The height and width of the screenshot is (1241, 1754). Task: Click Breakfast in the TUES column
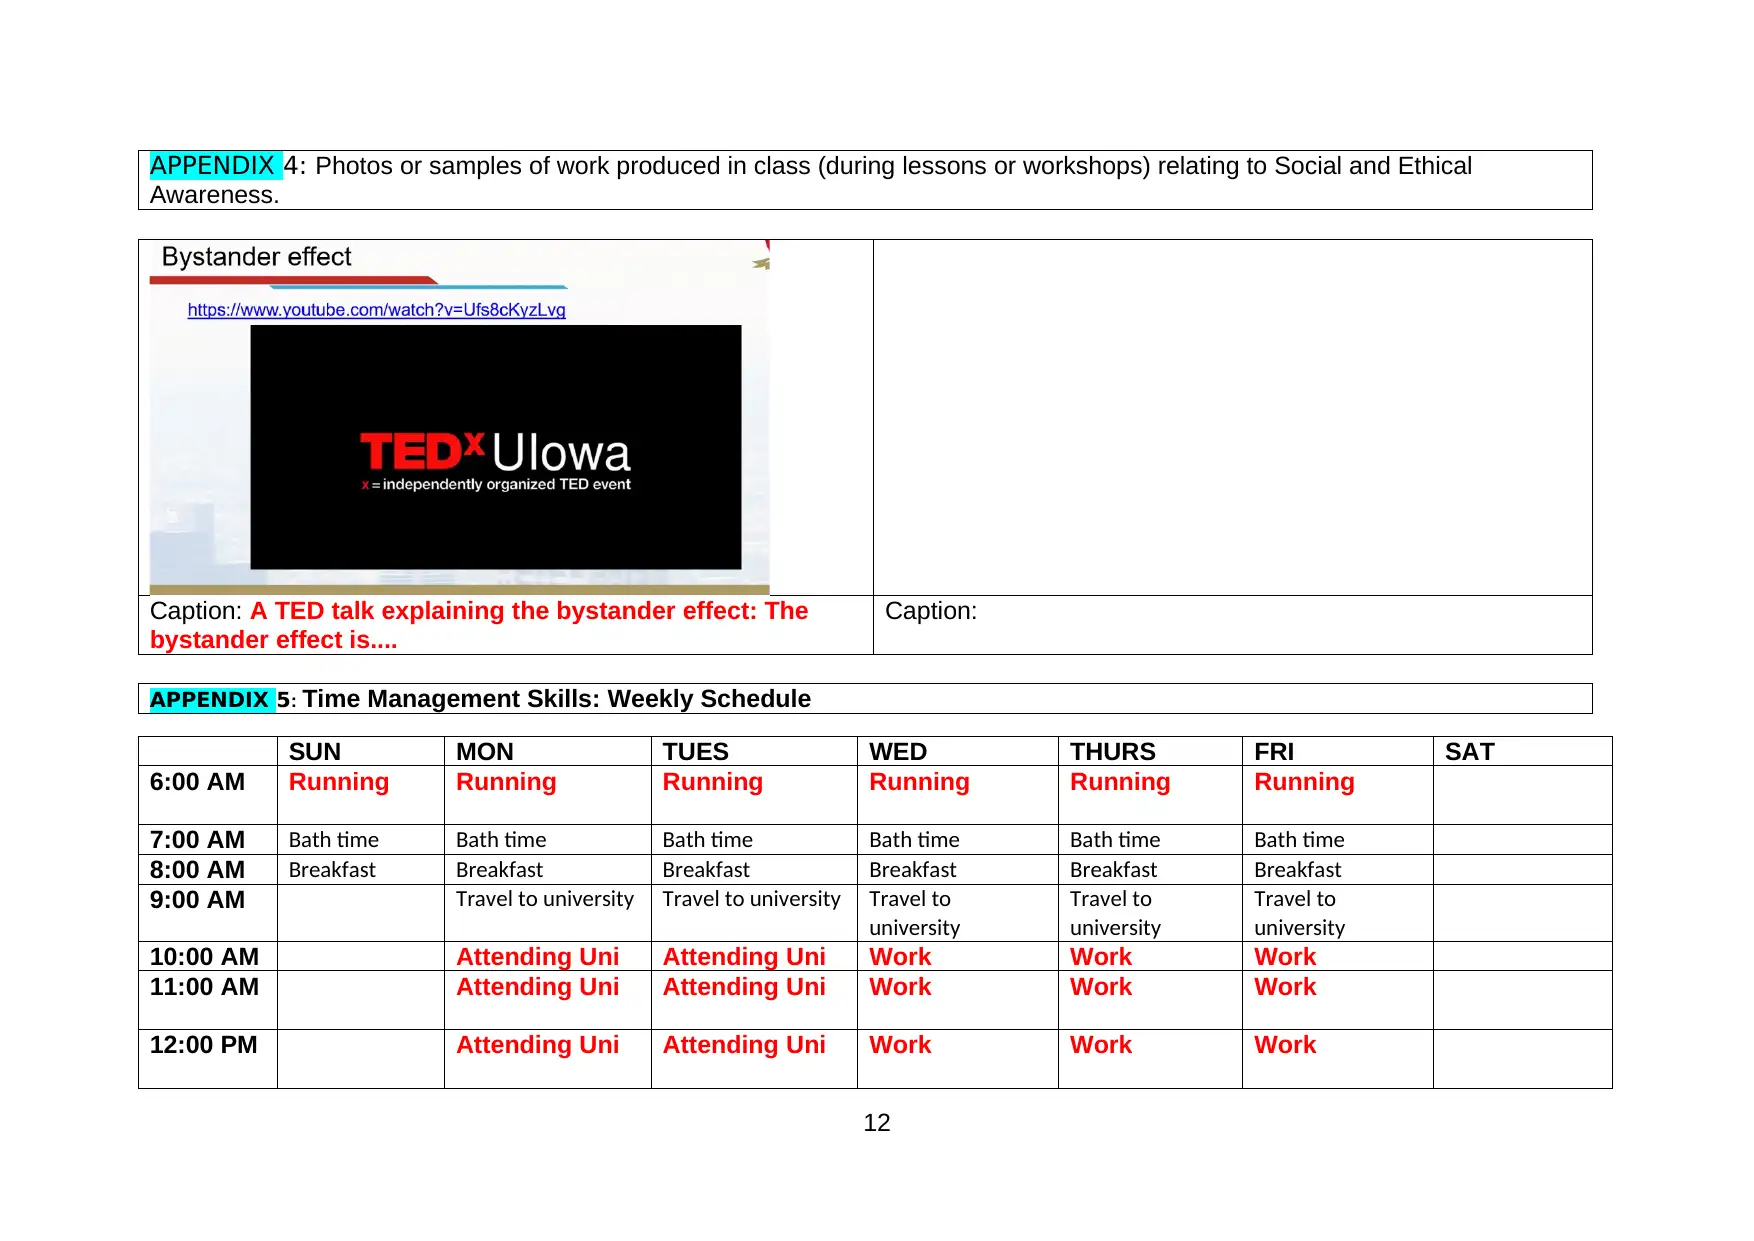pyautogui.click(x=706, y=870)
